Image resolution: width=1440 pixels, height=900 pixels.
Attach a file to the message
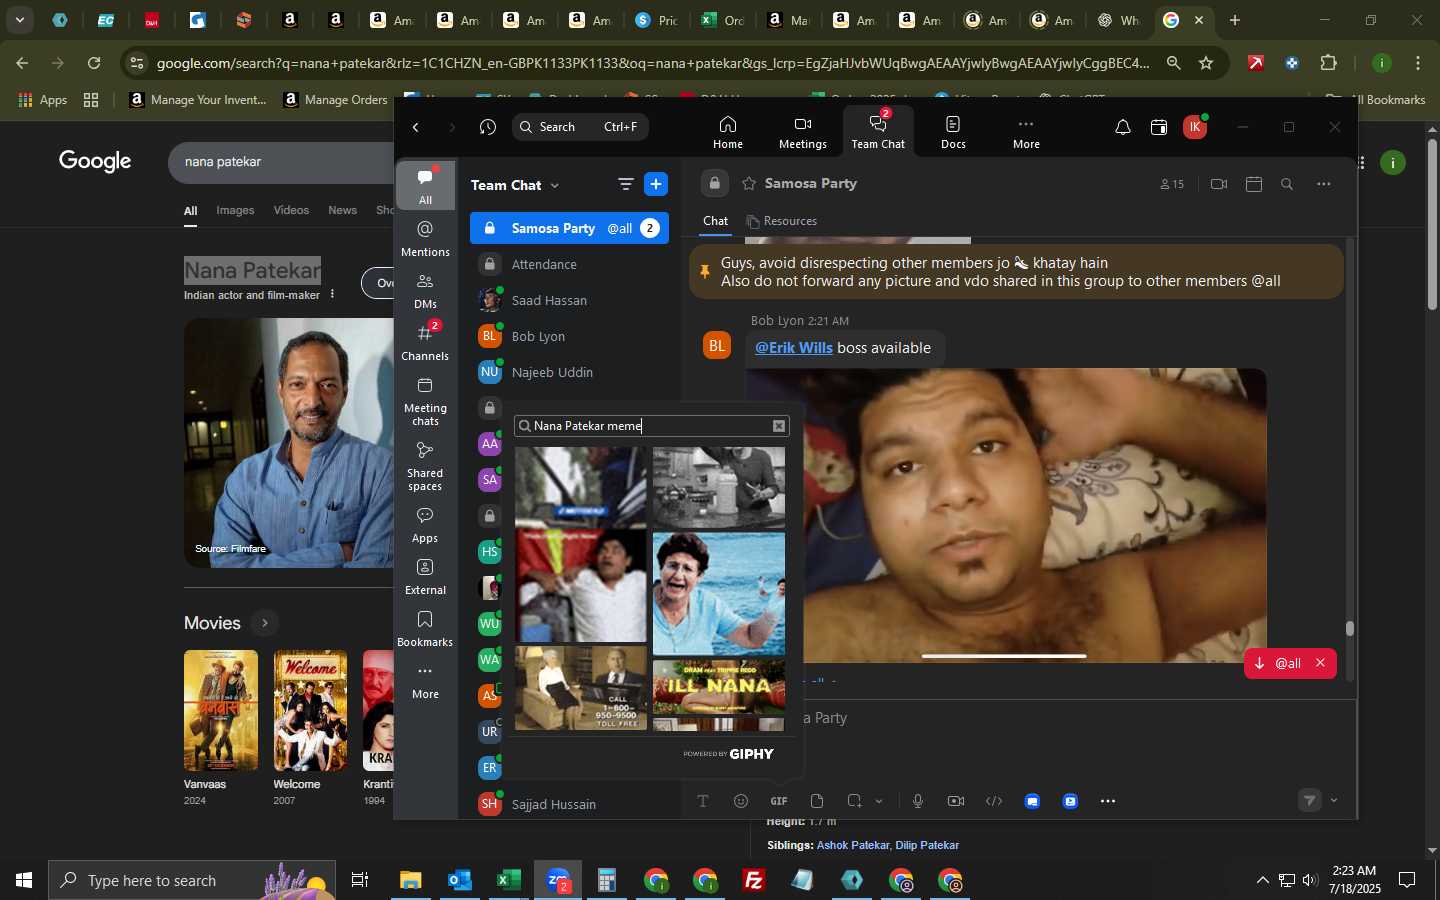point(817,801)
